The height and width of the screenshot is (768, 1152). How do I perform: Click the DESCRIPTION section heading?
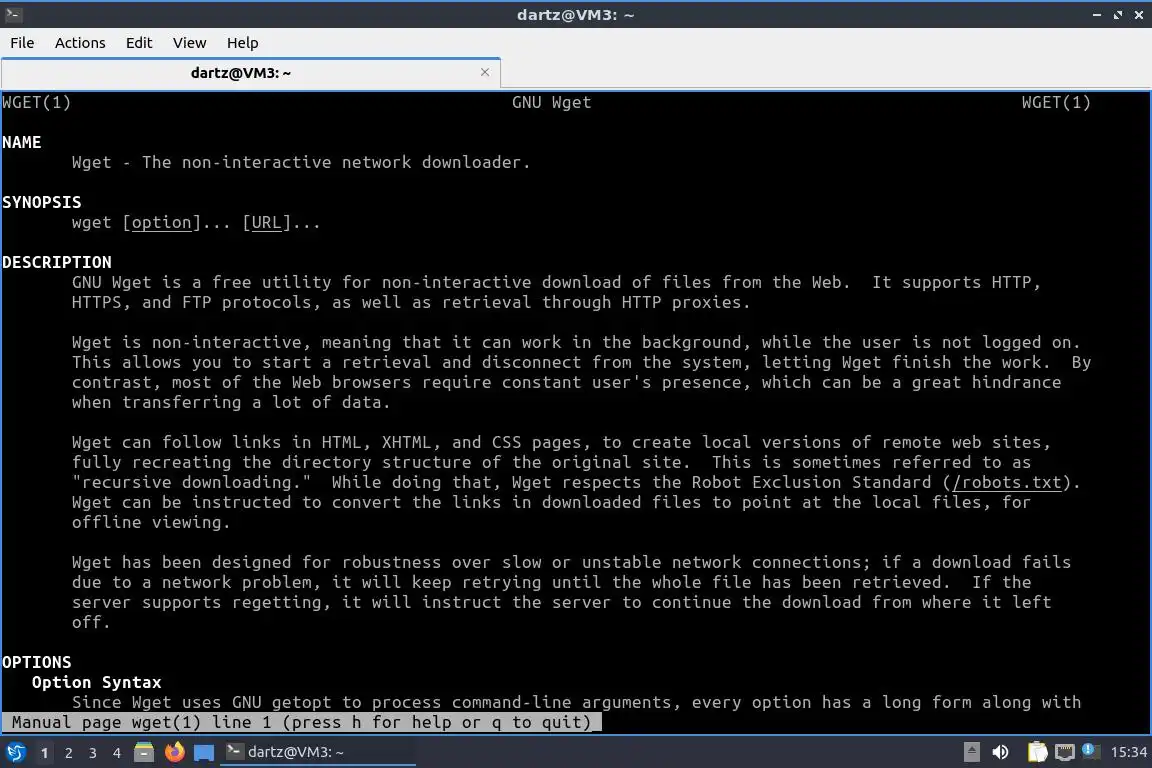point(57,262)
